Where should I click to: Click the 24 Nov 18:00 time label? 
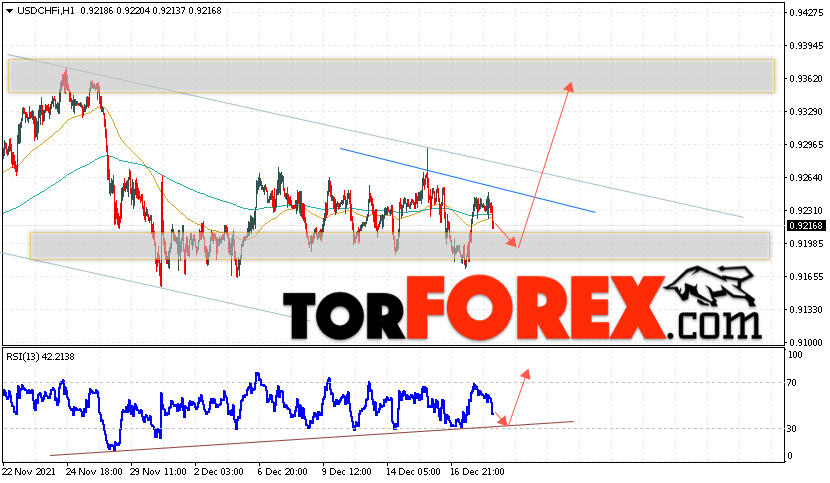(94, 471)
